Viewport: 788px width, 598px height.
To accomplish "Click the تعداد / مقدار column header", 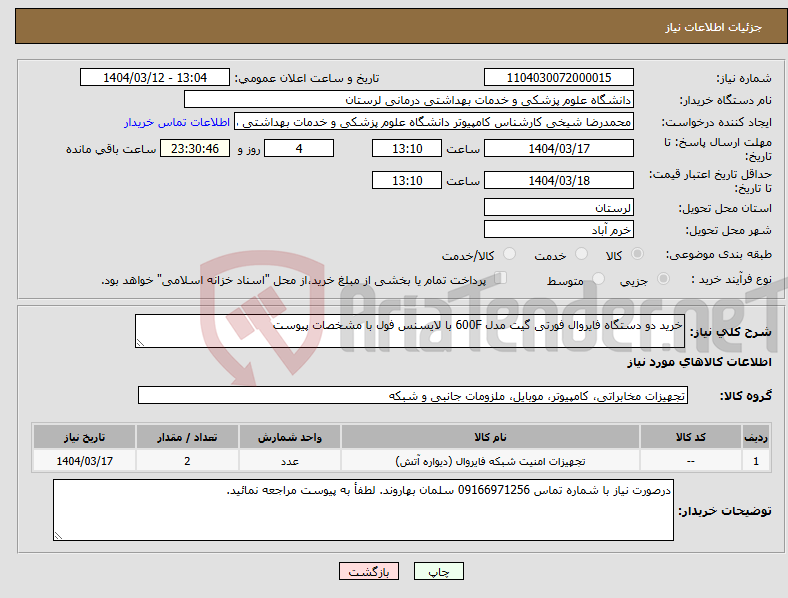I will click(x=187, y=437).
